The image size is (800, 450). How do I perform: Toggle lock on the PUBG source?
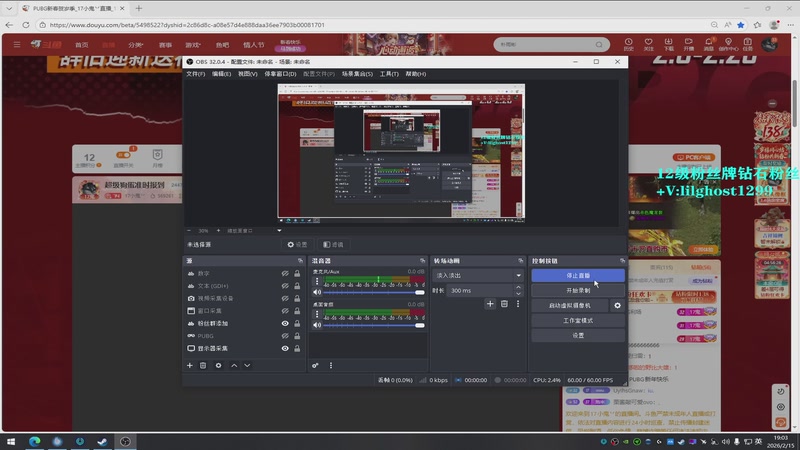point(297,336)
